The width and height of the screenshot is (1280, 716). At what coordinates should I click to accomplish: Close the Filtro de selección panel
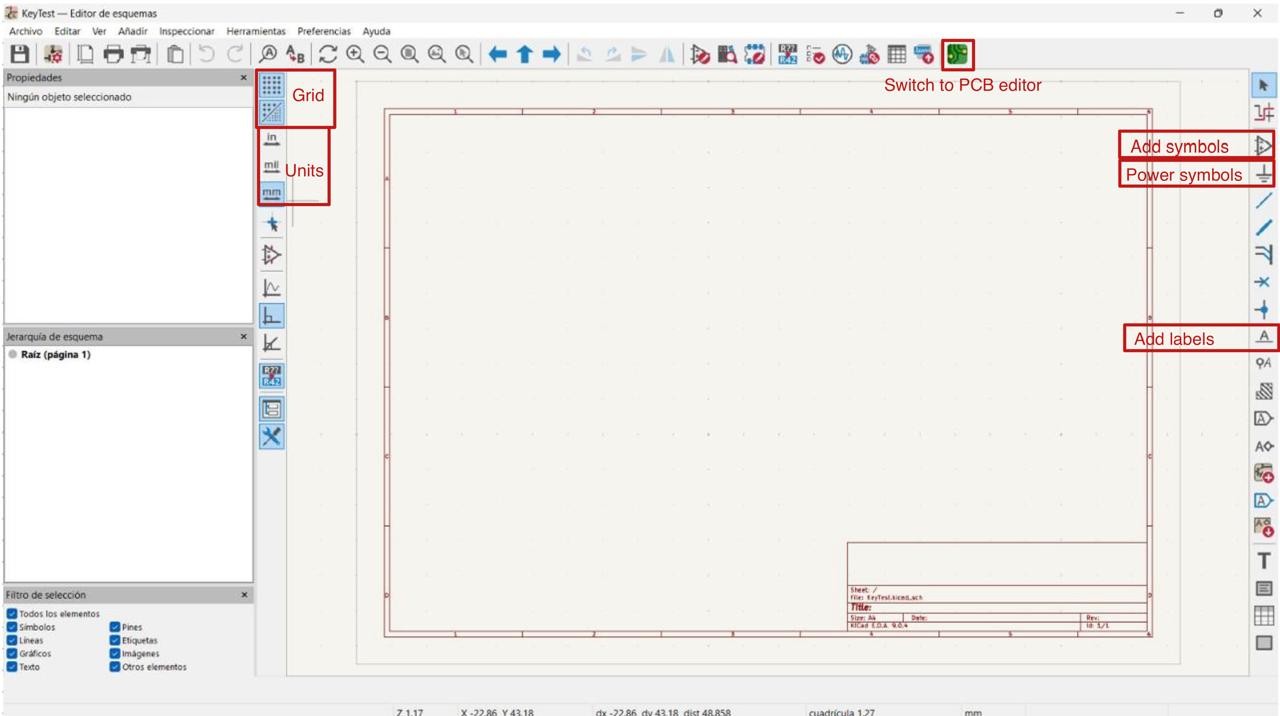click(244, 595)
